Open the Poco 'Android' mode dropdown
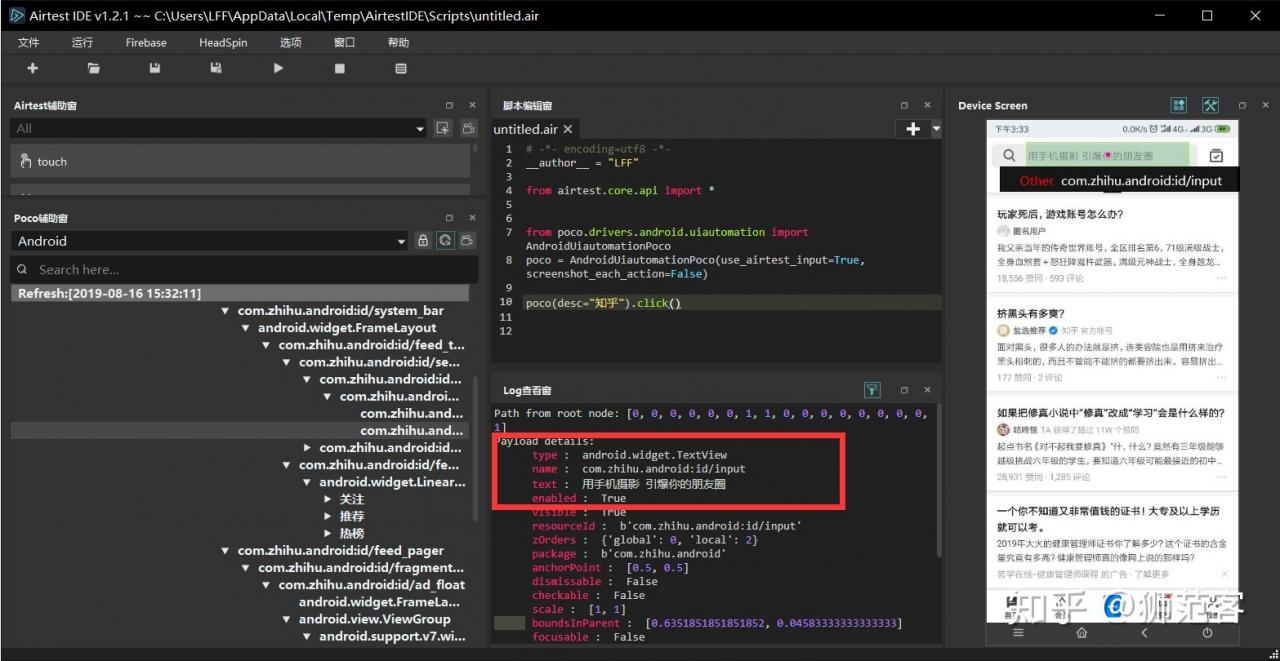 coord(402,241)
